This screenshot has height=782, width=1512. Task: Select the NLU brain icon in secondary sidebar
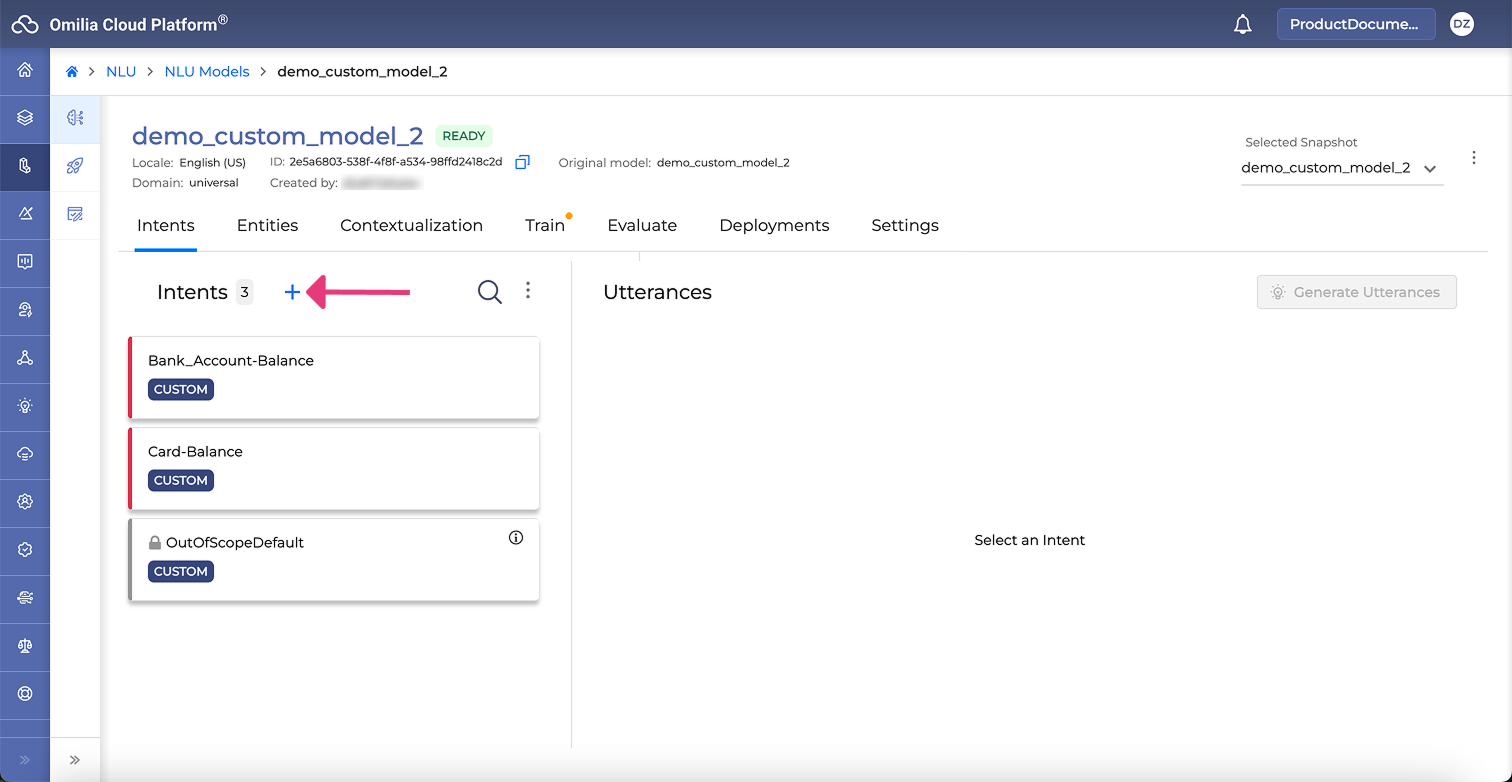click(x=75, y=118)
